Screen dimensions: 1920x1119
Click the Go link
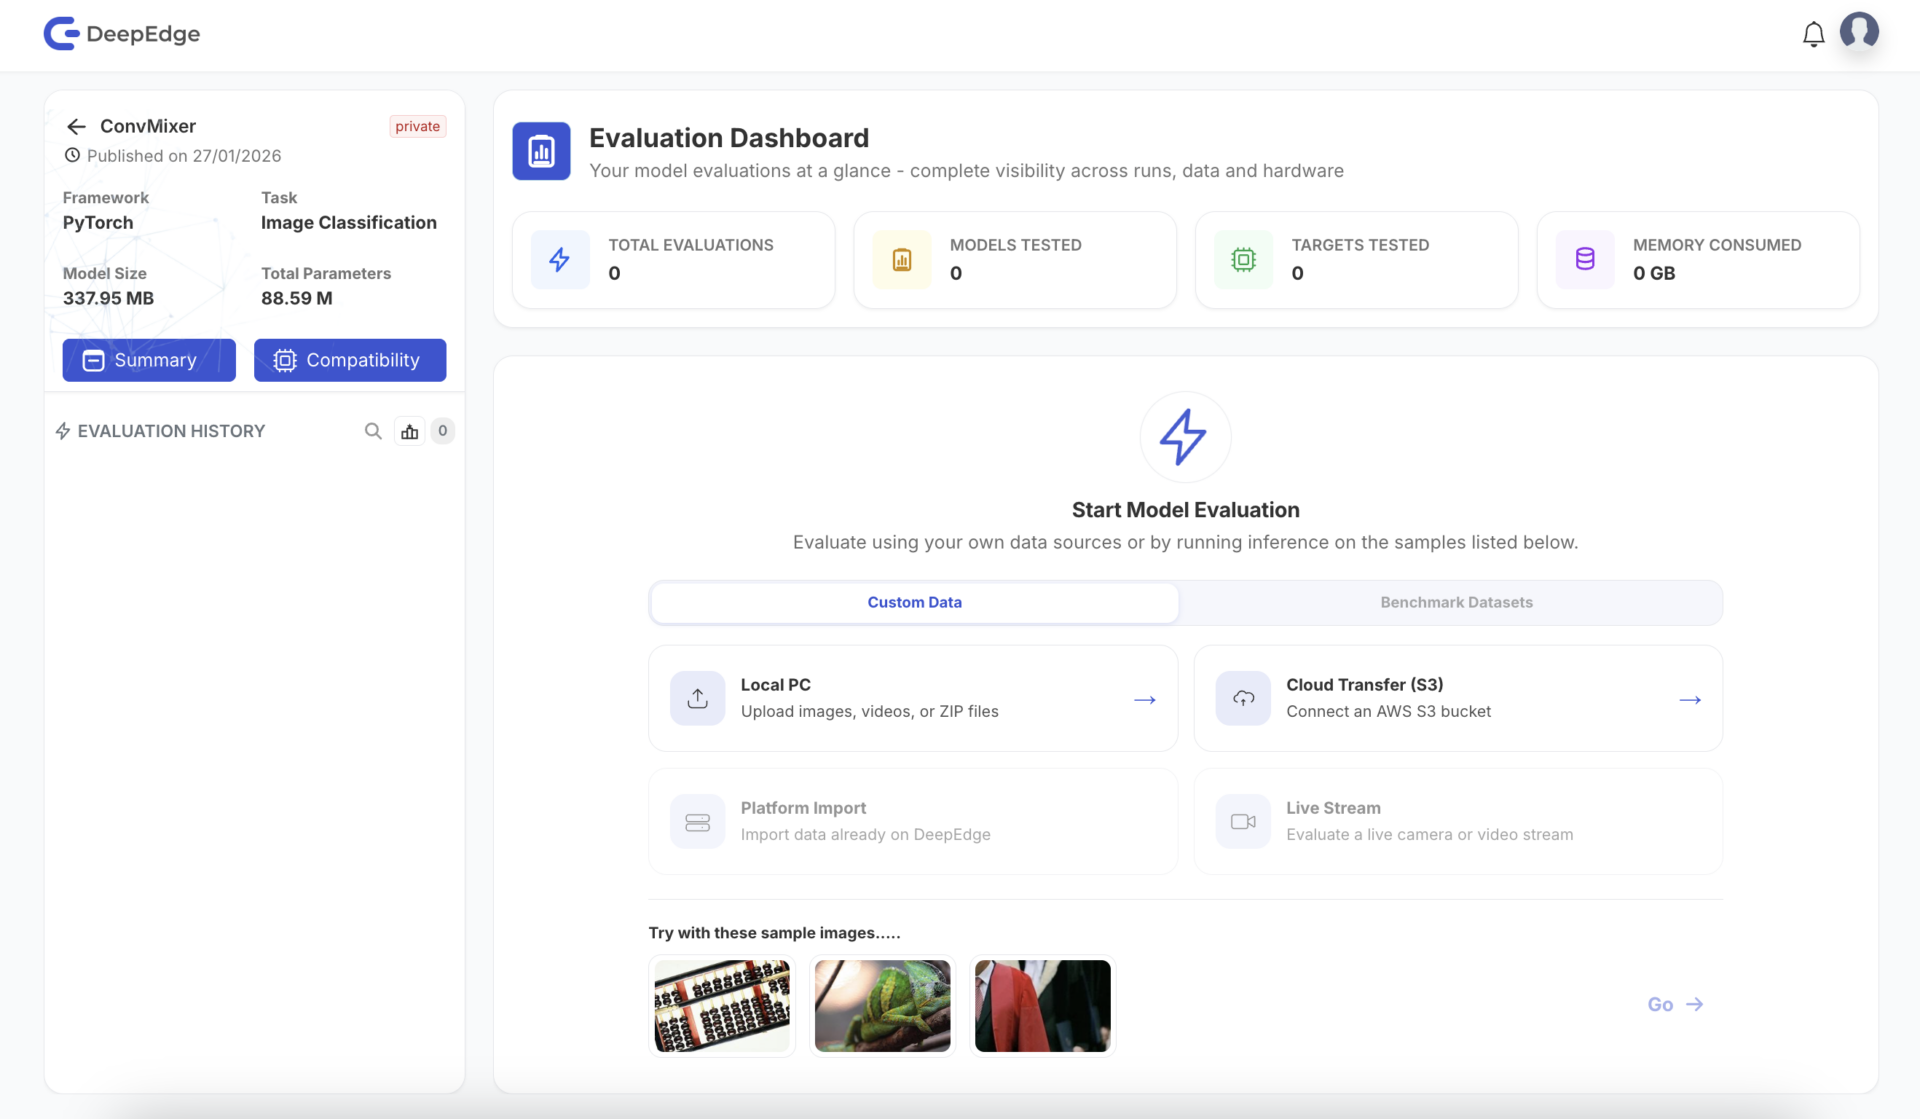(x=1675, y=1004)
